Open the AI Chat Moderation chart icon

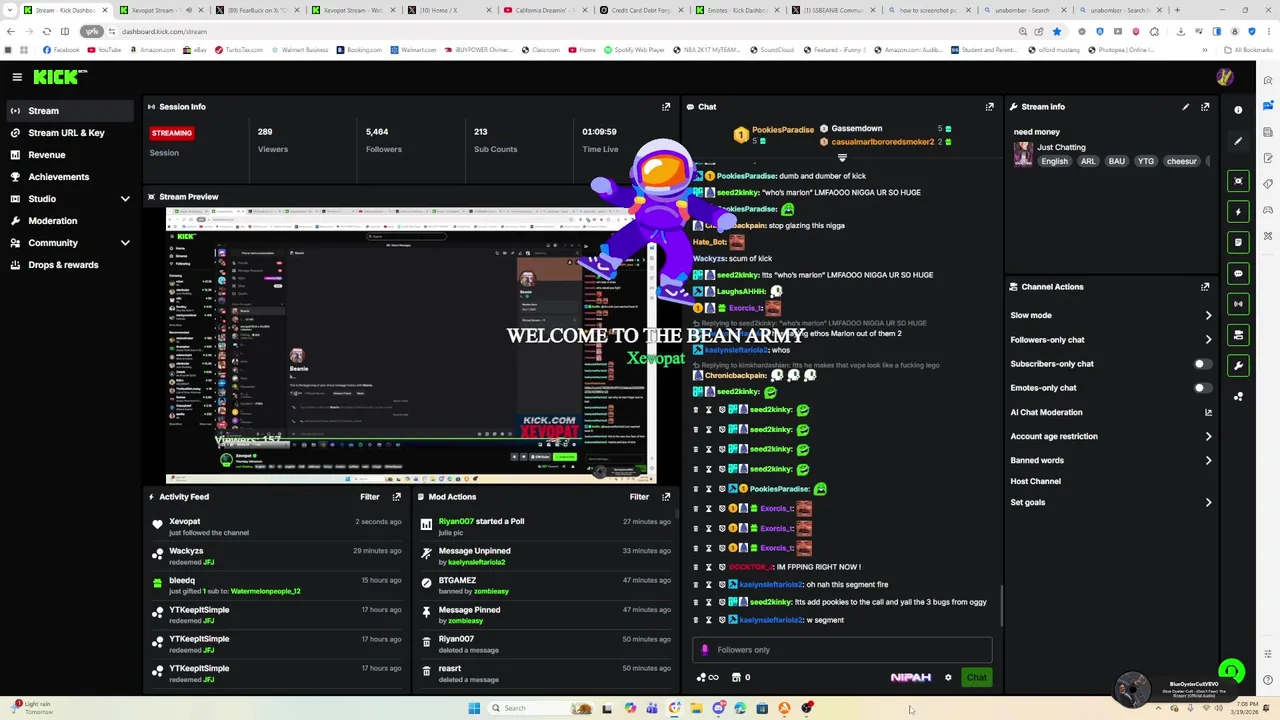1208,412
